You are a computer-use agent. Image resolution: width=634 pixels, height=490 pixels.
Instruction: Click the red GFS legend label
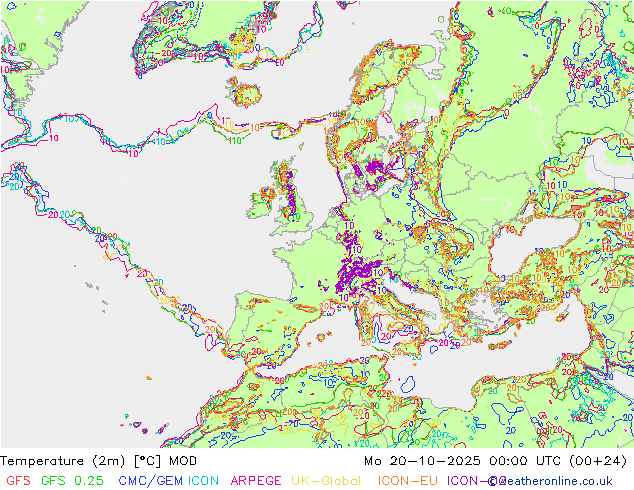[x=18, y=481]
